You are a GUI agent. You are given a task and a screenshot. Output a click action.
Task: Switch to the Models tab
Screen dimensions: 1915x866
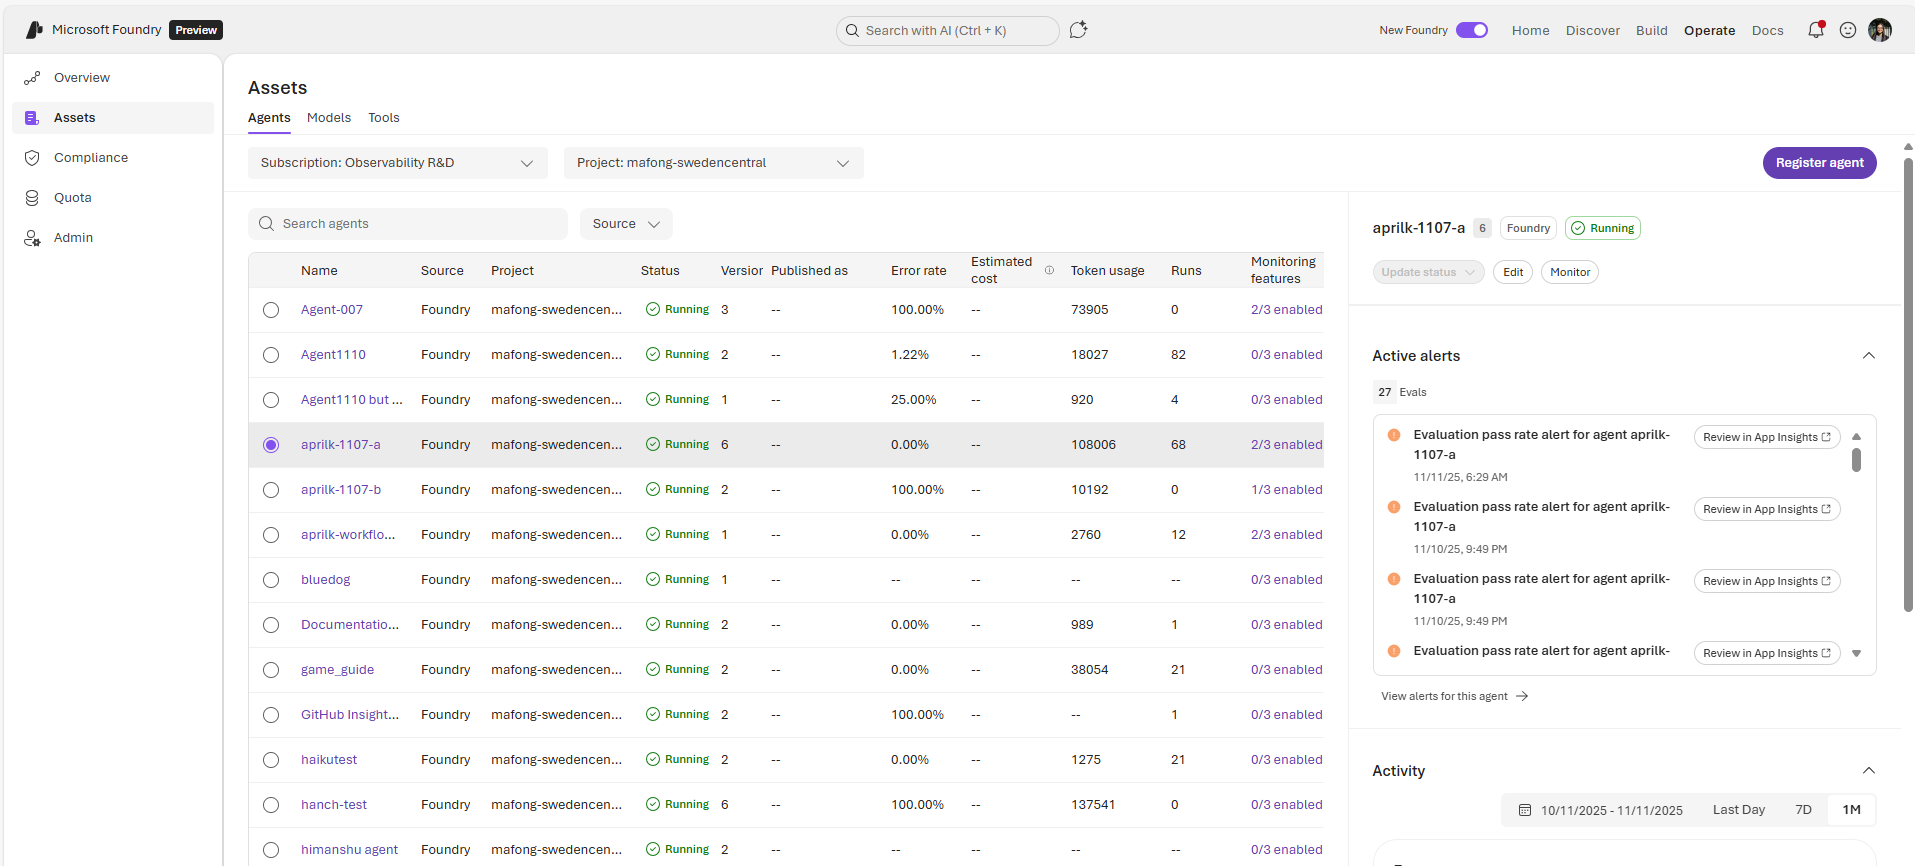pyautogui.click(x=328, y=118)
